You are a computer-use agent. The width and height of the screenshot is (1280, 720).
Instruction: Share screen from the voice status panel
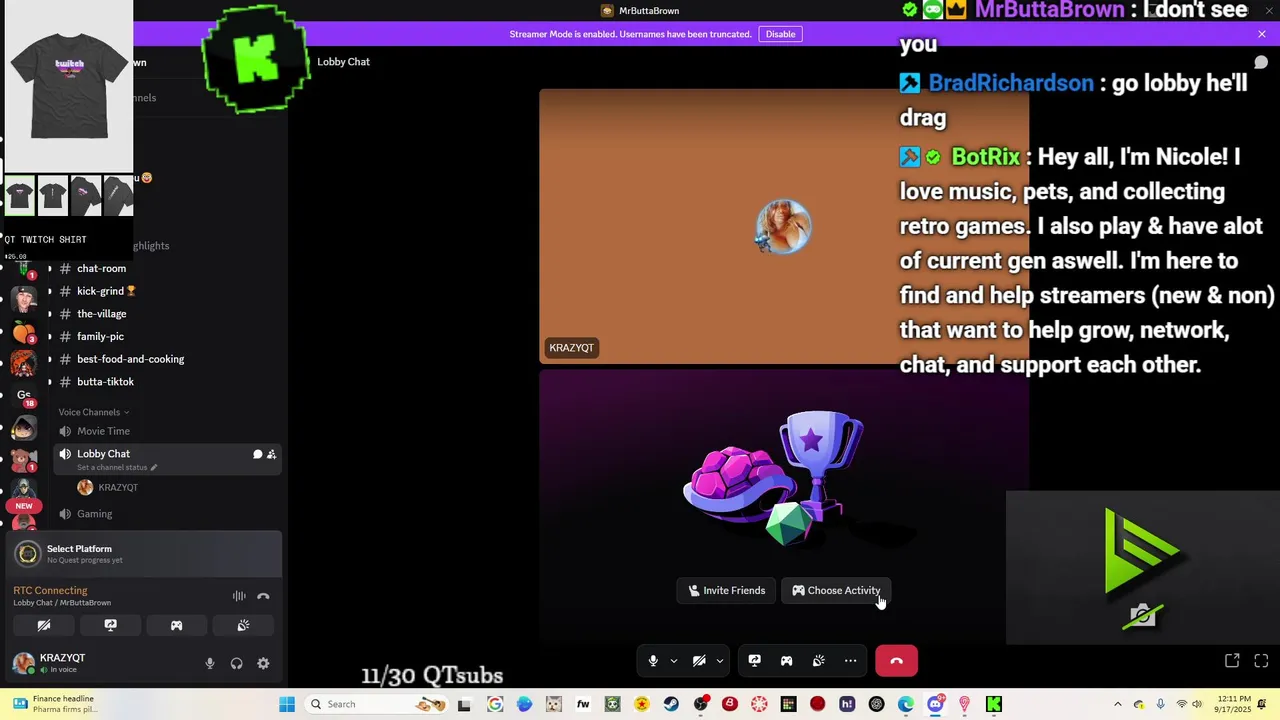tap(110, 625)
